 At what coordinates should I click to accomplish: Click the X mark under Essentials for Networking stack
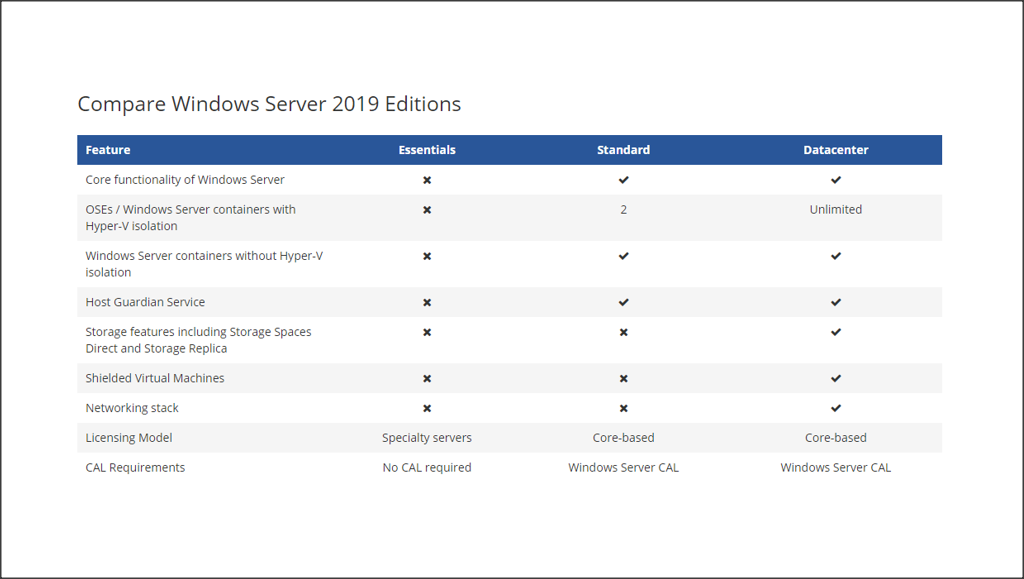pos(427,408)
